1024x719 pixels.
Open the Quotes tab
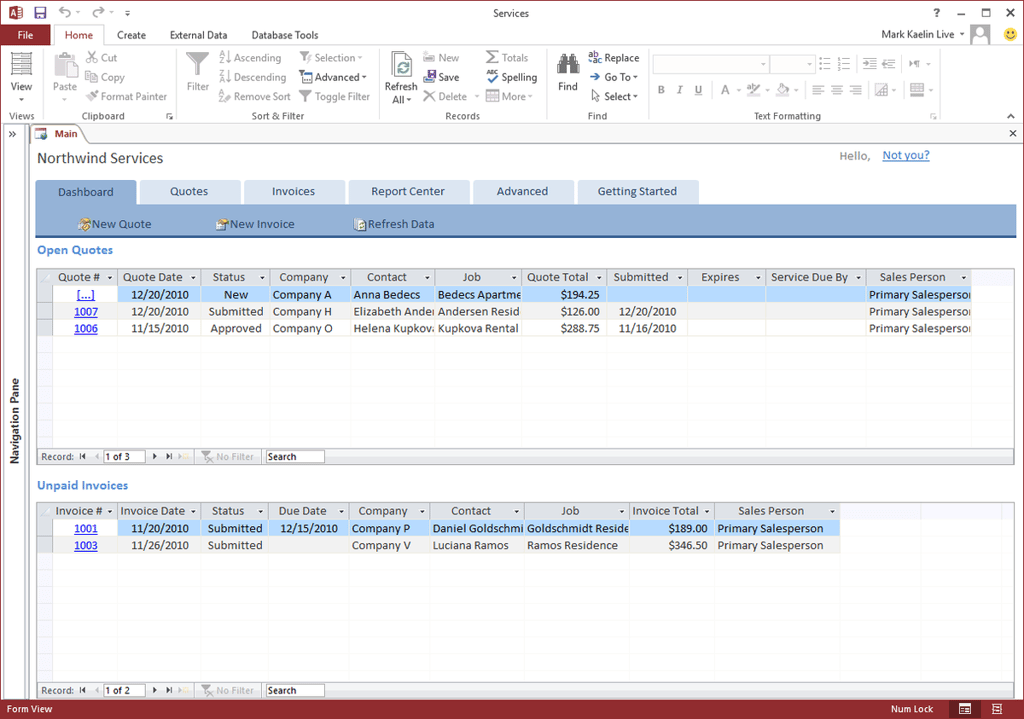[x=189, y=191]
